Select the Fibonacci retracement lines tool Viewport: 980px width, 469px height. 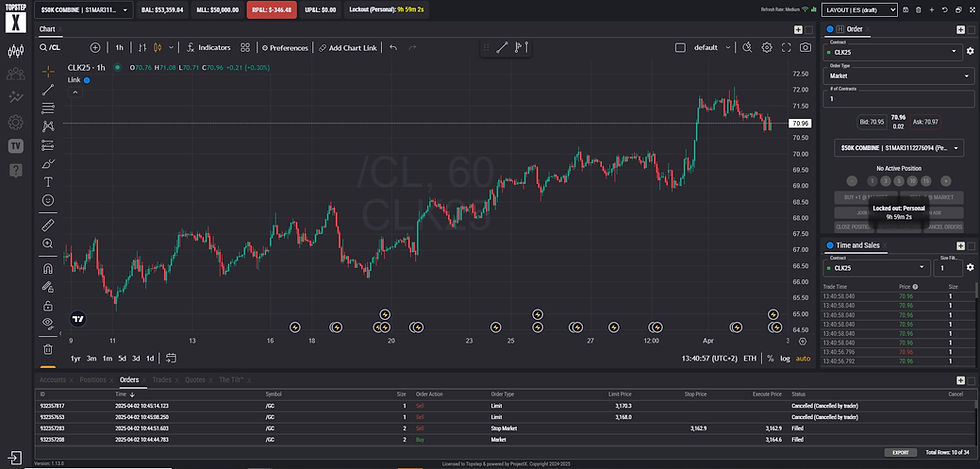click(48, 109)
